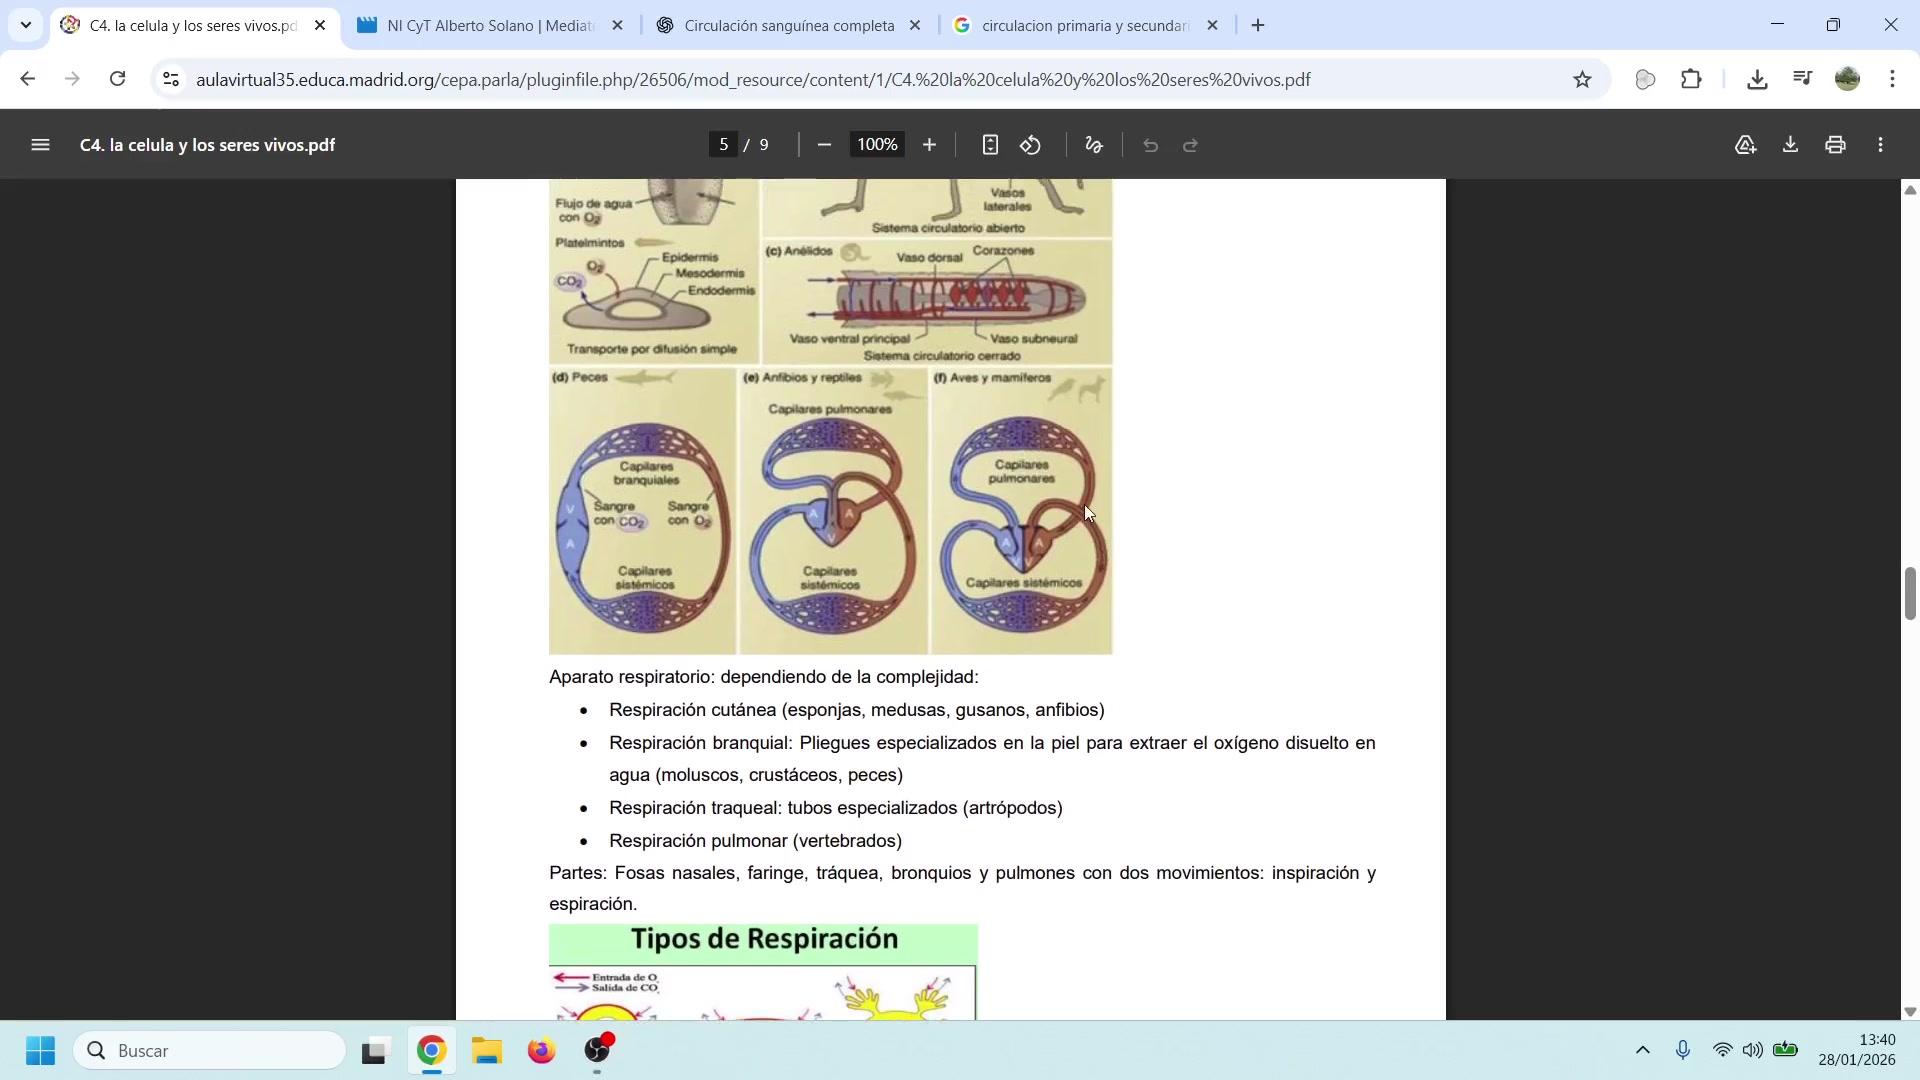Bookmark this page with the star
Image resolution: width=1920 pixels, height=1080 pixels.
tap(1582, 79)
